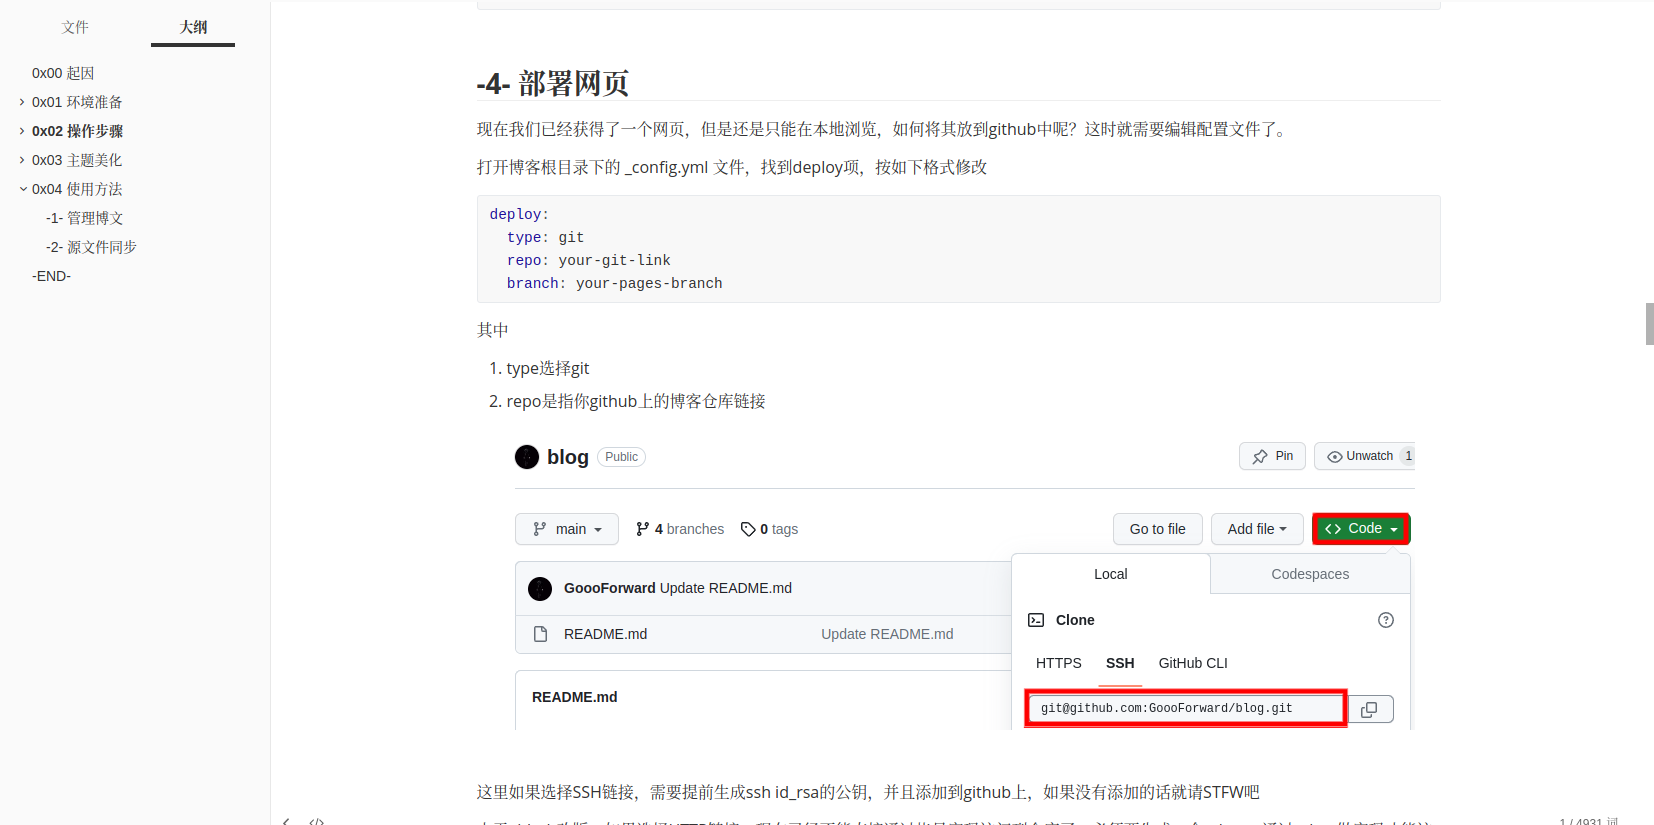Click the paragraph about SSH链接 and id_rsa
Viewport: 1654px width, 825px height.
coord(868,792)
